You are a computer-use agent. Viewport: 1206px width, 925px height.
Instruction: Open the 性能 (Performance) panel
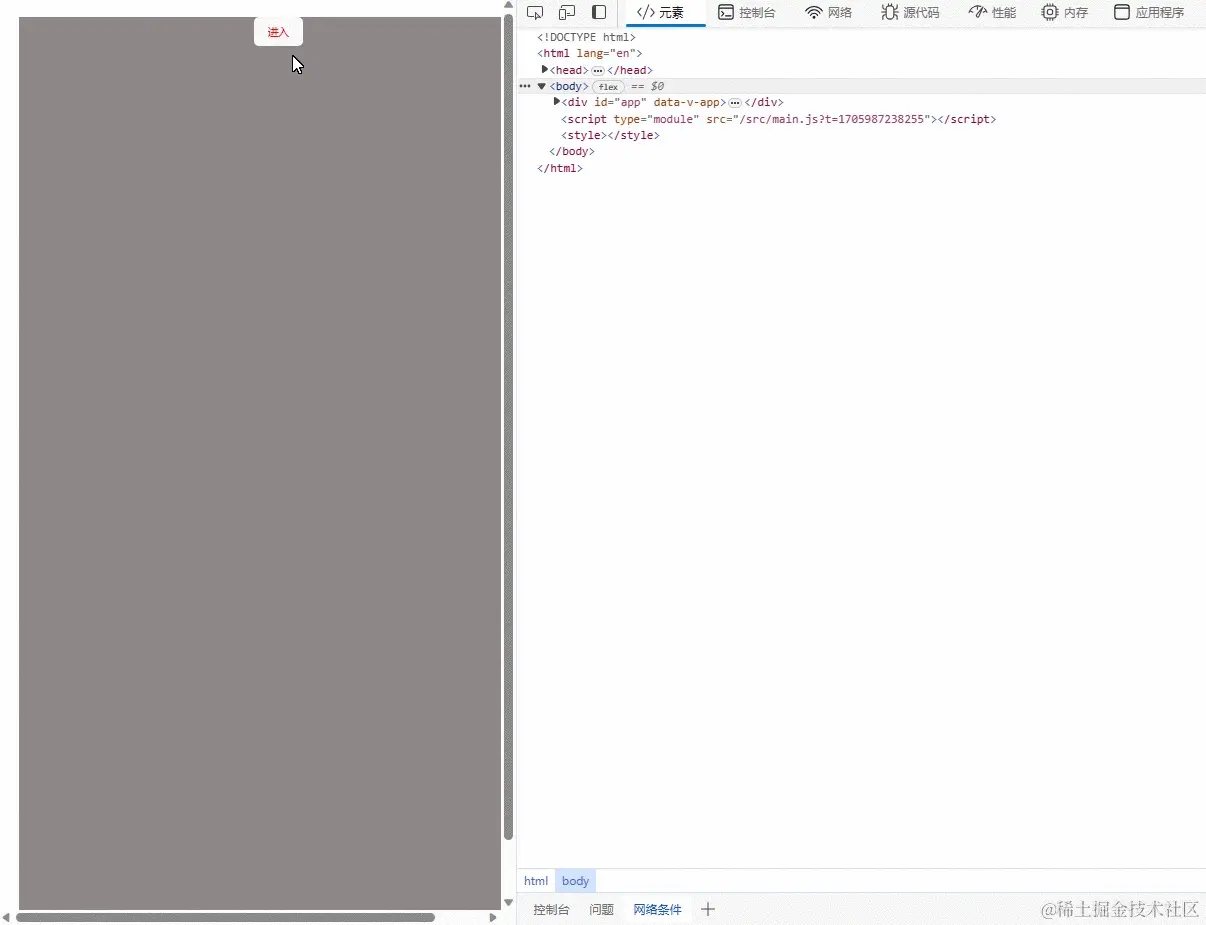[992, 13]
